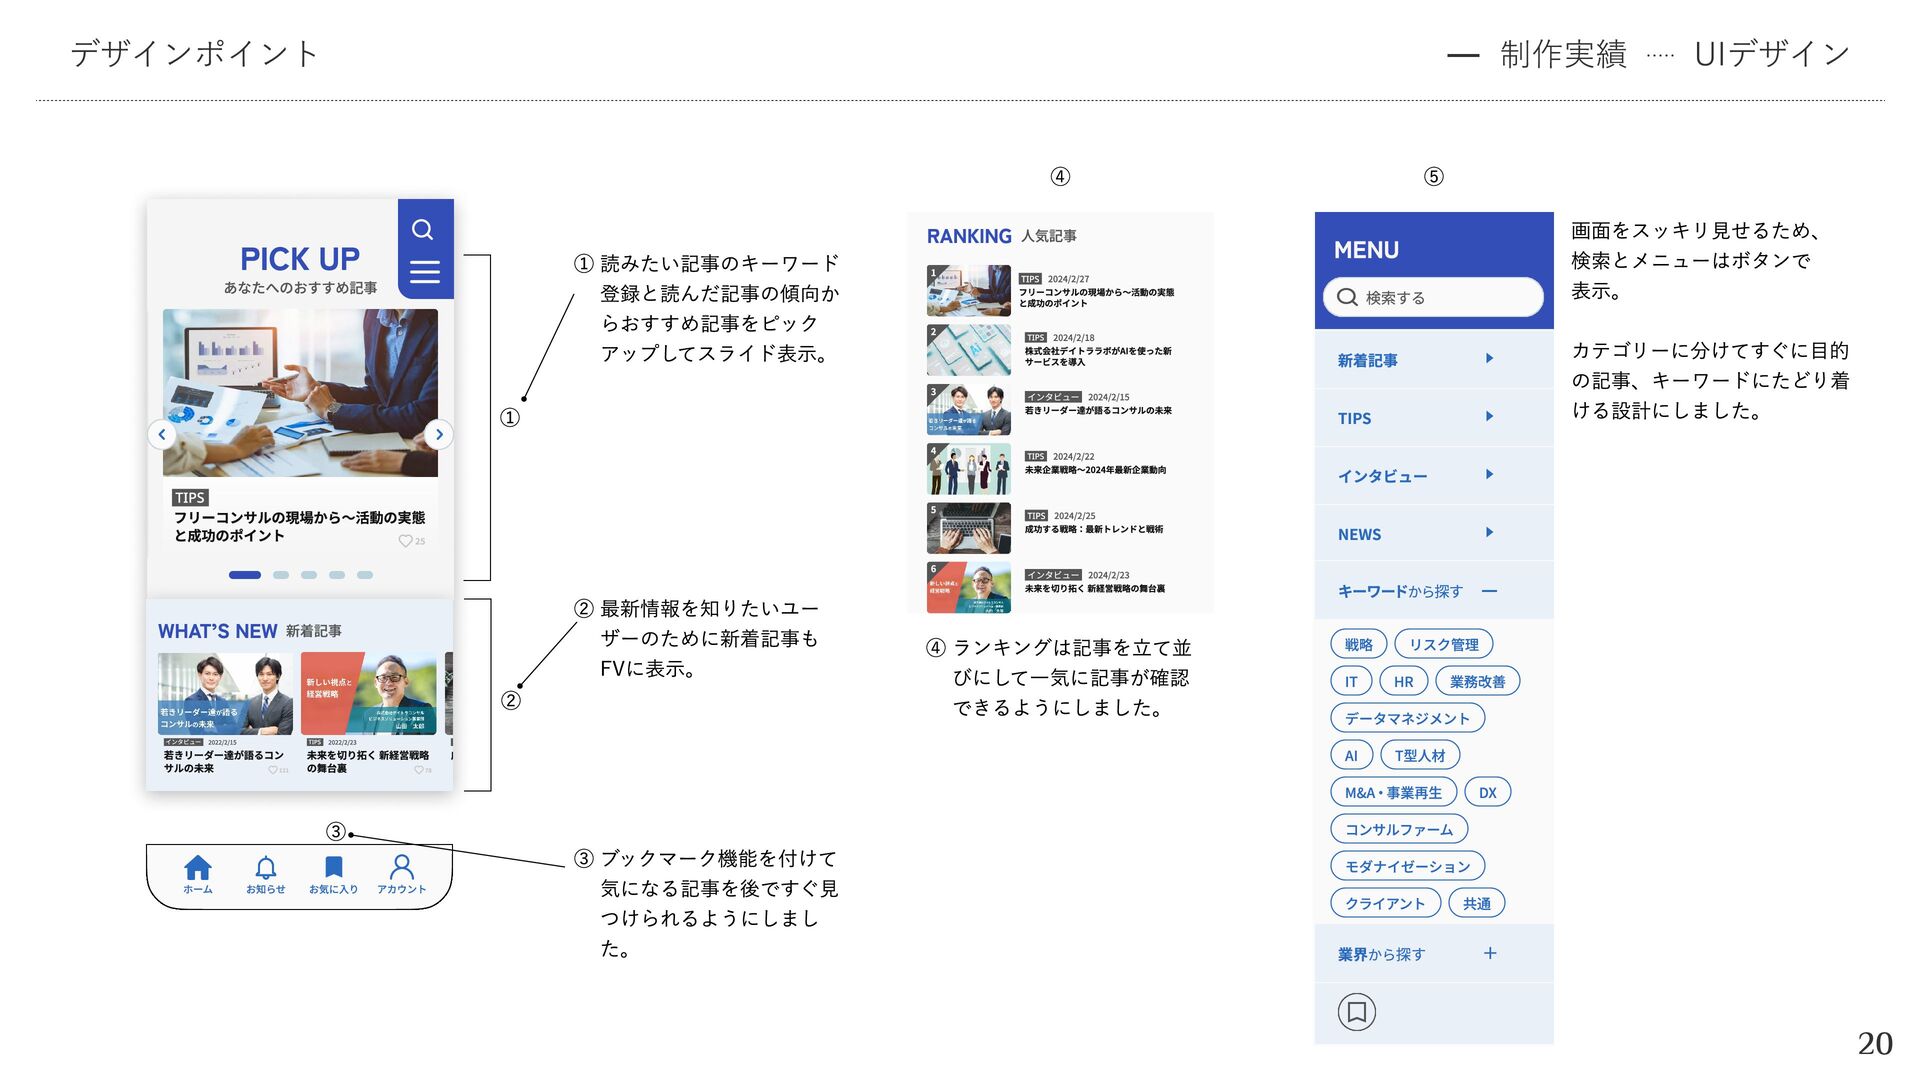Open the Account person icon

(x=402, y=867)
